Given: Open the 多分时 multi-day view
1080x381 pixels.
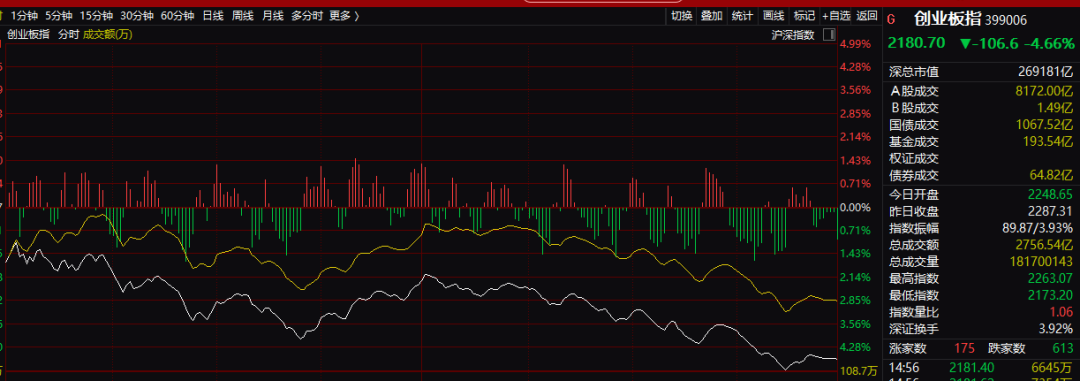Looking at the screenshot, I should 307,16.
